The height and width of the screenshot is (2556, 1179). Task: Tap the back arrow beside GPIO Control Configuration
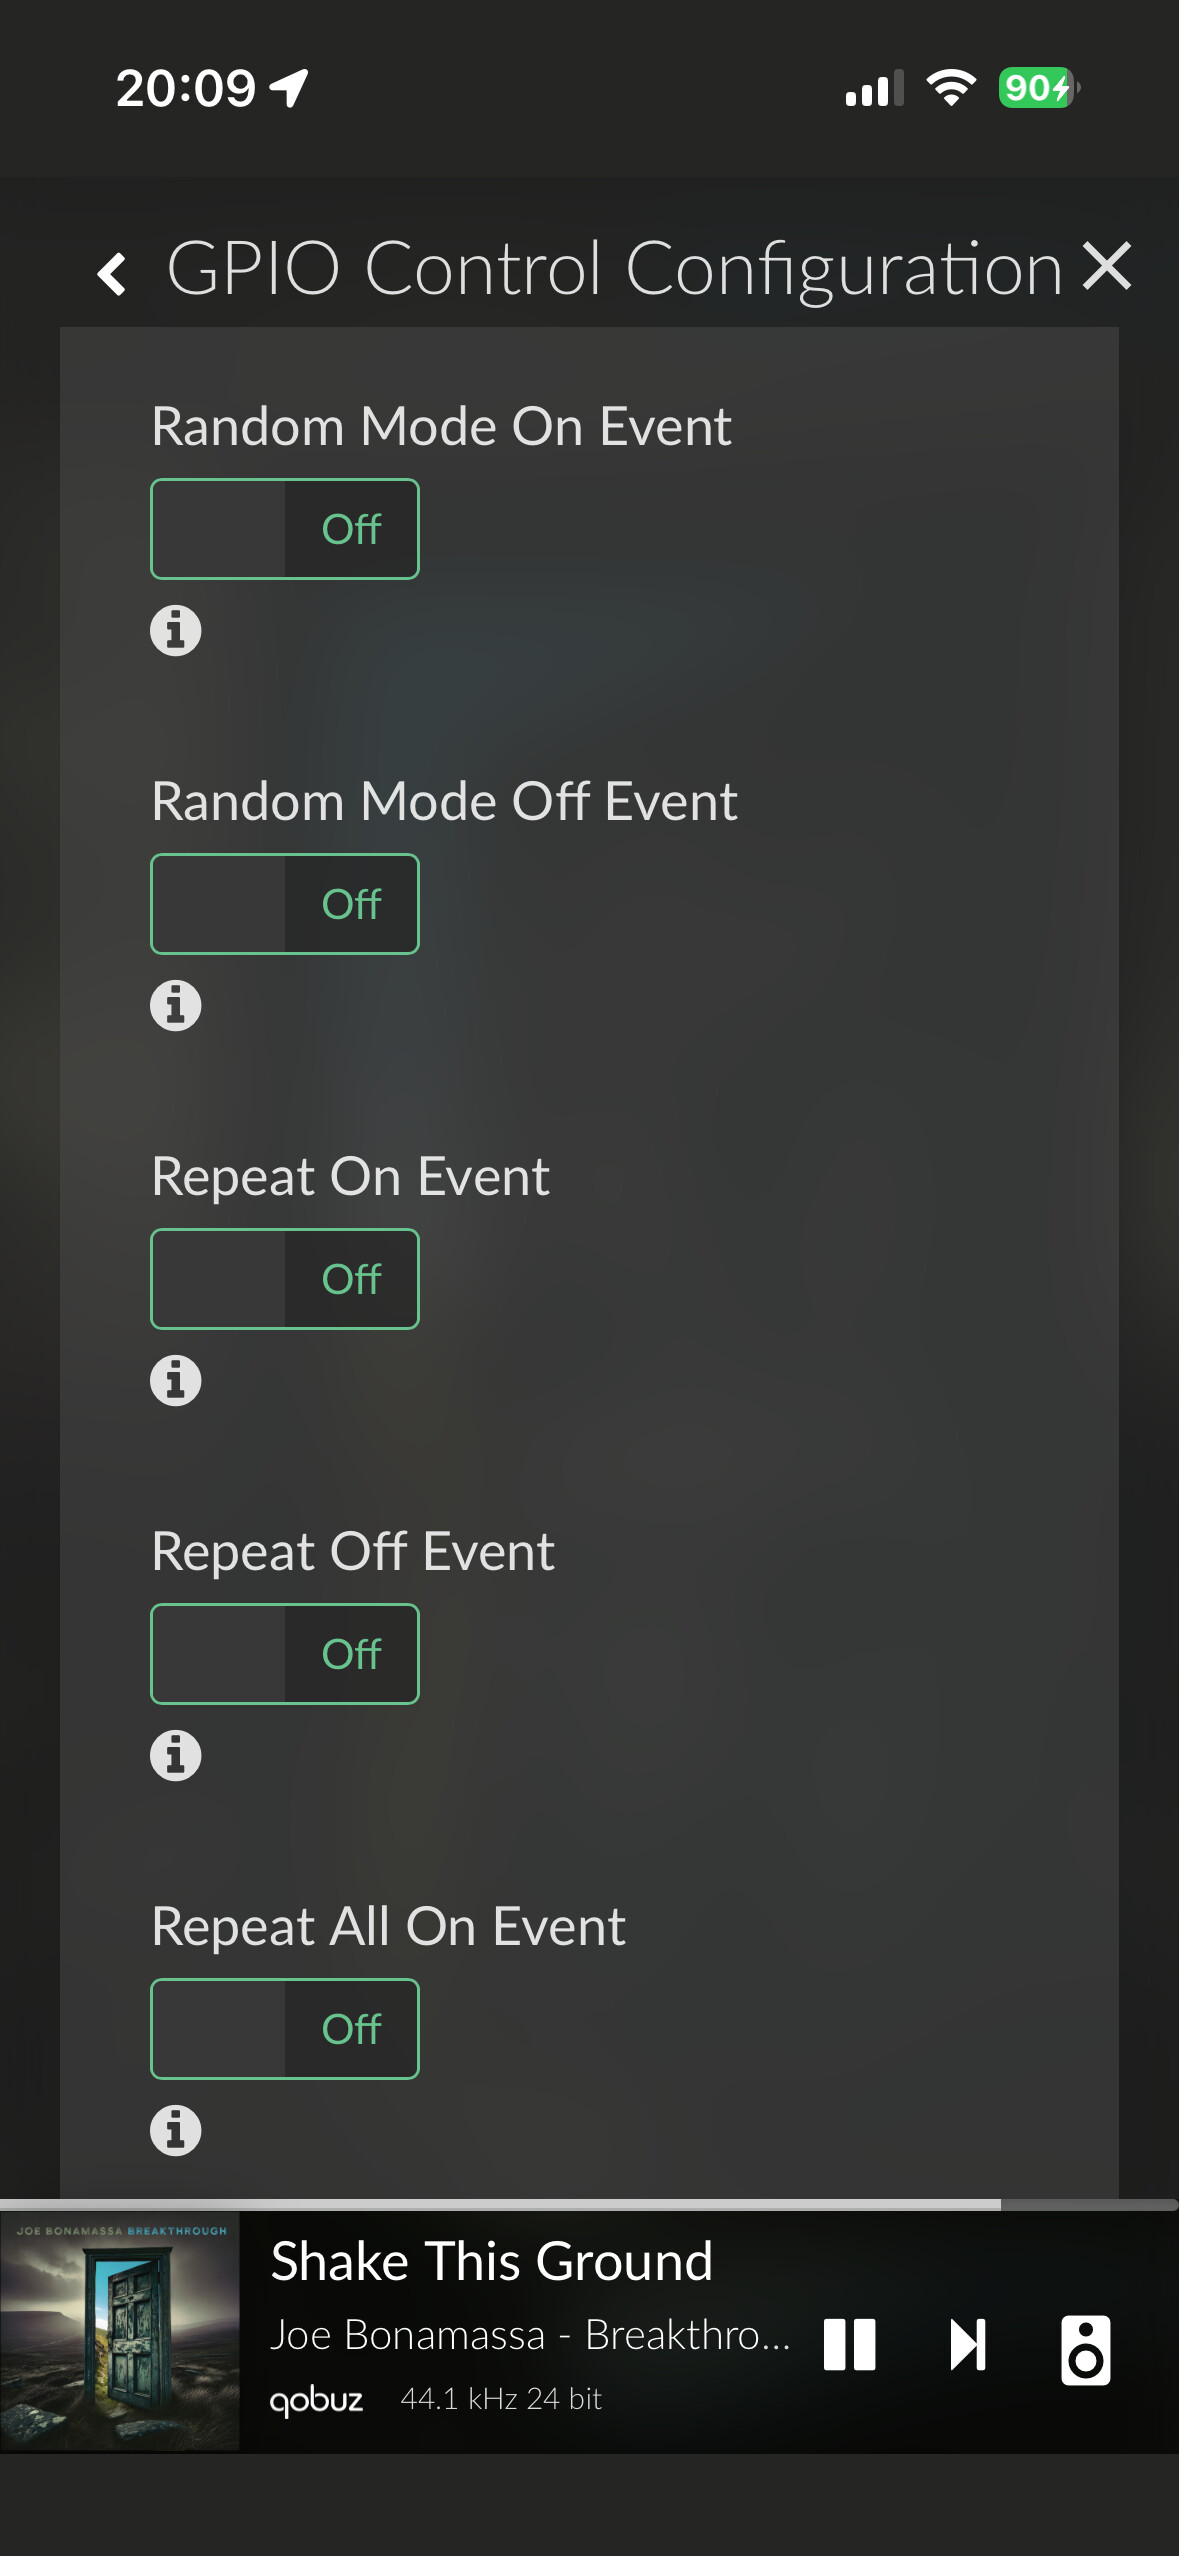click(x=112, y=273)
